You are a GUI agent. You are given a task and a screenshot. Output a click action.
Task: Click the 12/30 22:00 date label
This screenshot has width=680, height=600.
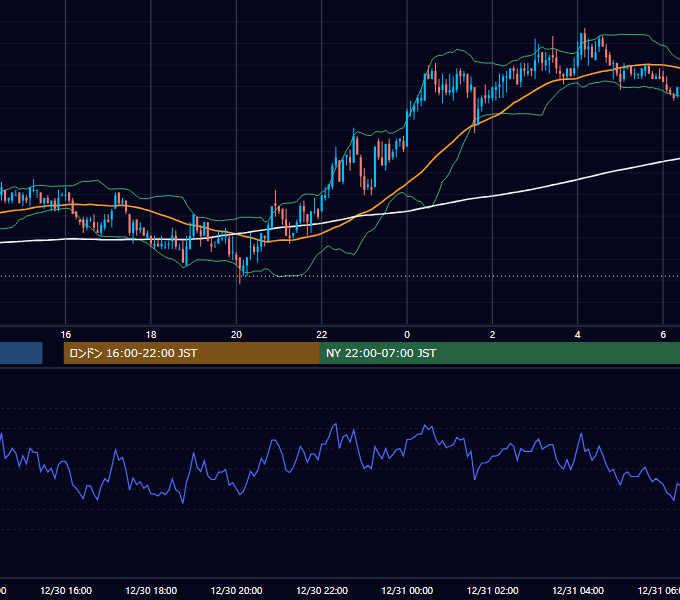pos(322,590)
